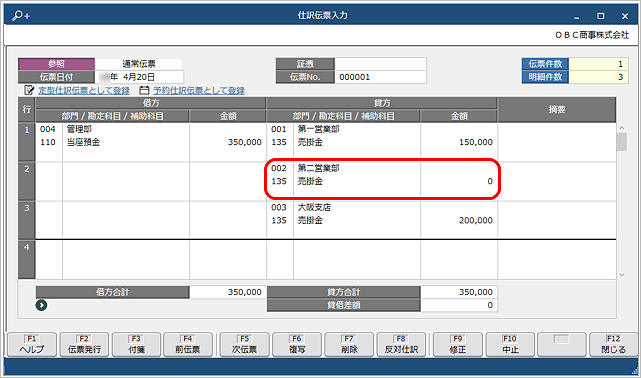Close the 仕訳伝票入力 window
The image size is (641, 378).
pos(625,16)
